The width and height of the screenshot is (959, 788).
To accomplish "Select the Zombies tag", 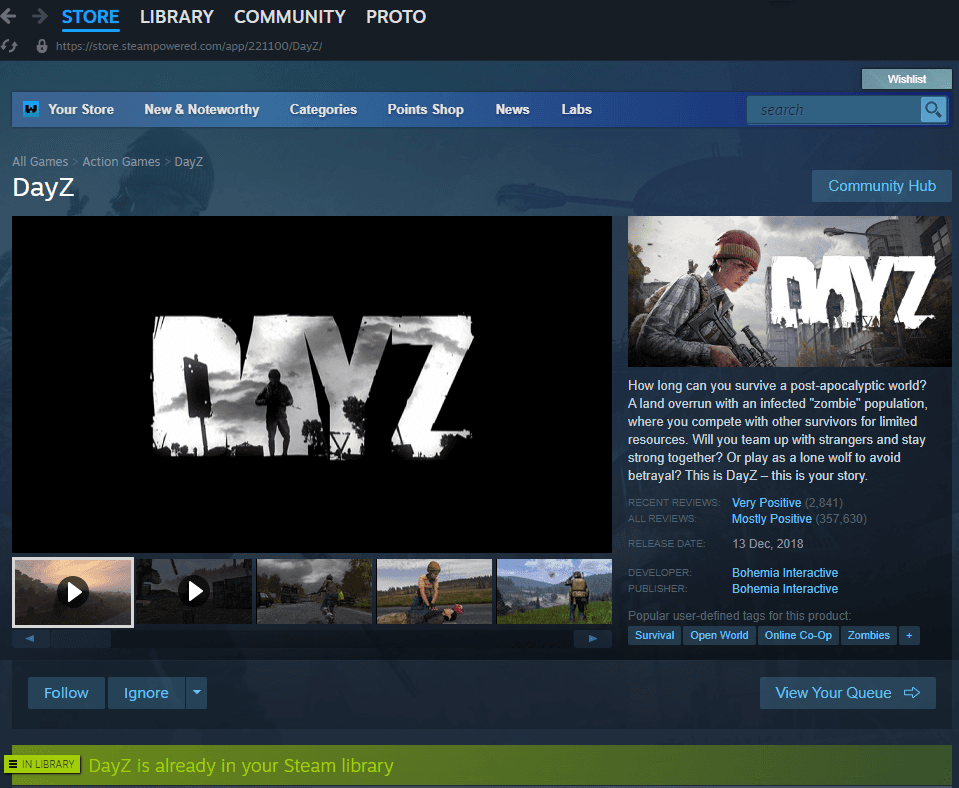I will (x=868, y=636).
